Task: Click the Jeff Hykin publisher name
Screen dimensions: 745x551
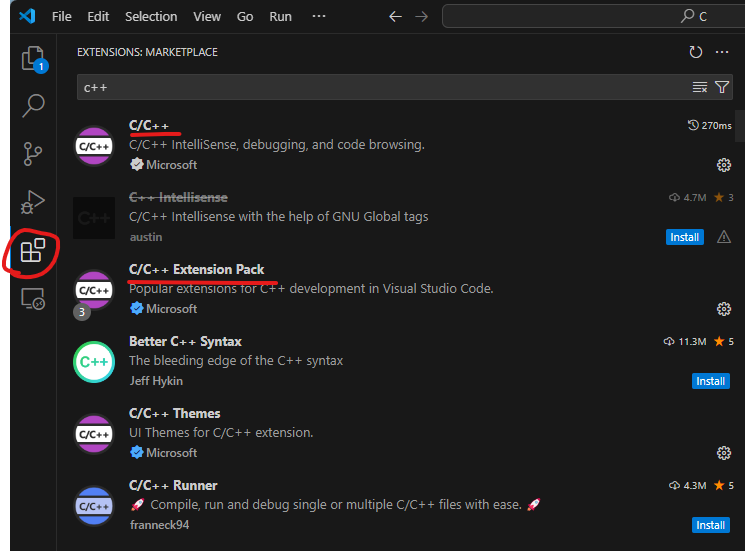Action: [x=156, y=381]
